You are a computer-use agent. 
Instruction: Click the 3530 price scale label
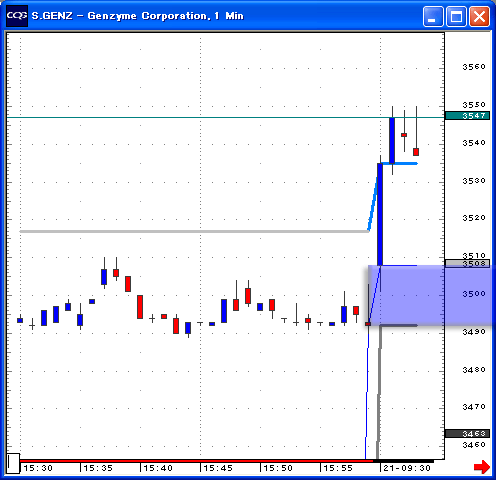(474, 181)
